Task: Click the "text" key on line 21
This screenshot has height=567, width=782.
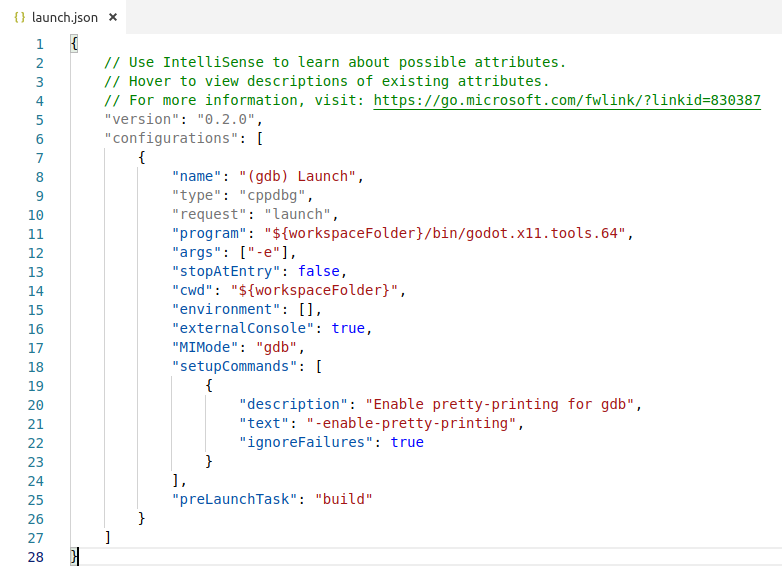Action: tap(264, 423)
